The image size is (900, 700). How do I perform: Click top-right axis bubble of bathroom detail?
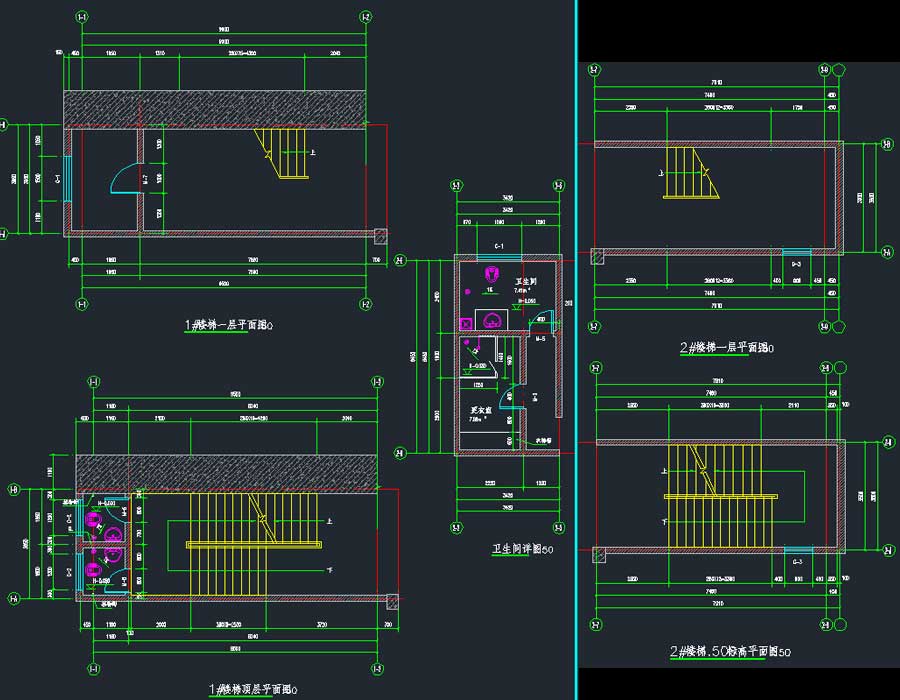pyautogui.click(x=558, y=185)
